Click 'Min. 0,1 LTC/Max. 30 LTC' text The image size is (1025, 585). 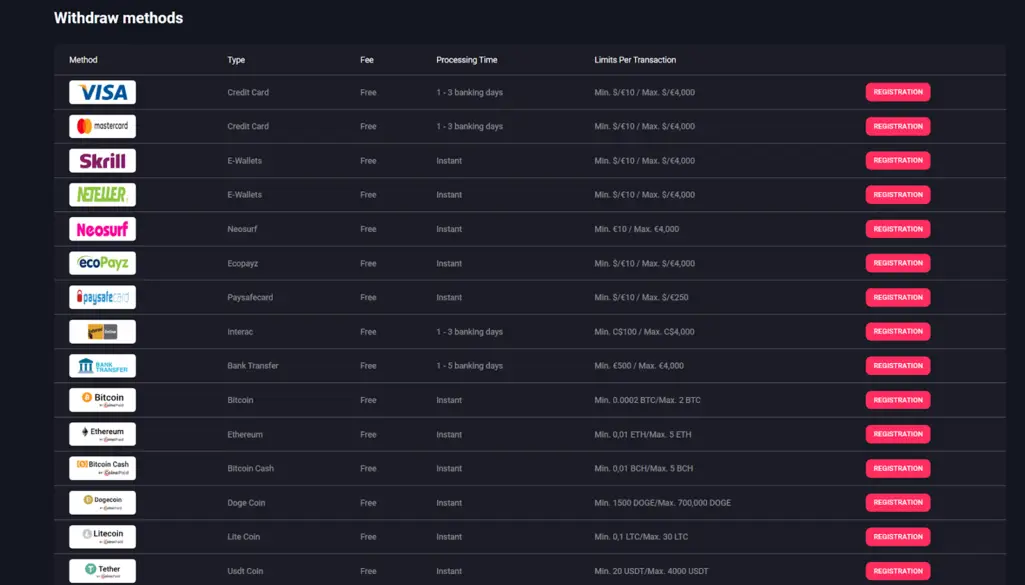tap(641, 537)
